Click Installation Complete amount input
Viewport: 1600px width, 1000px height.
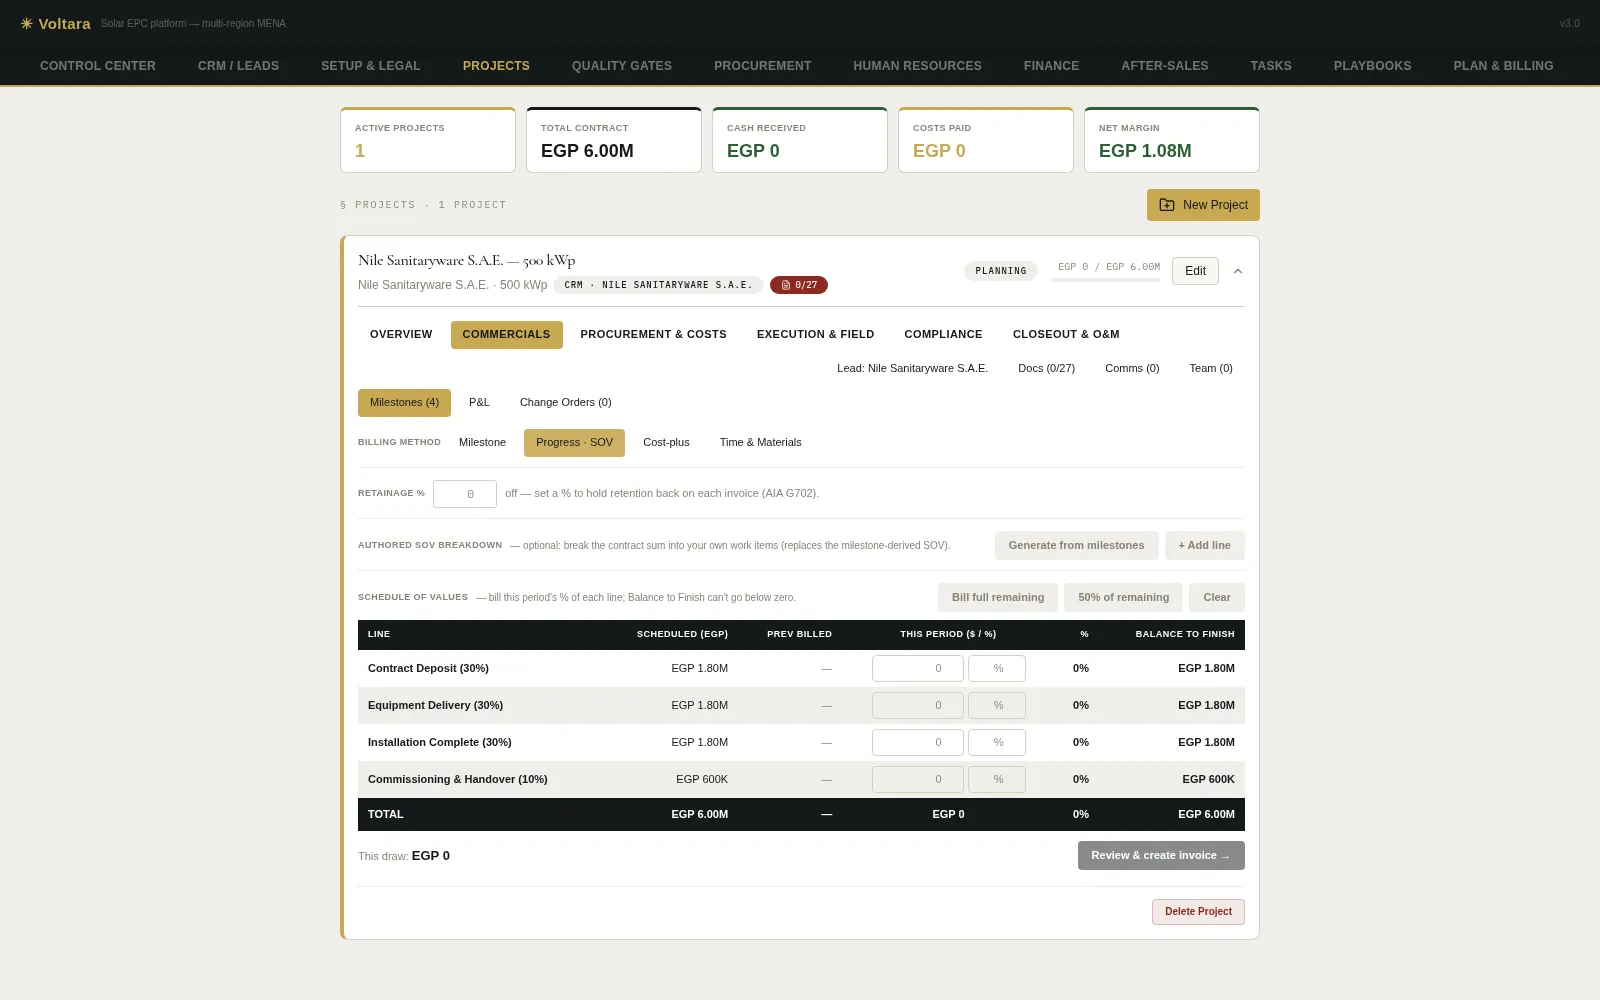(918, 743)
